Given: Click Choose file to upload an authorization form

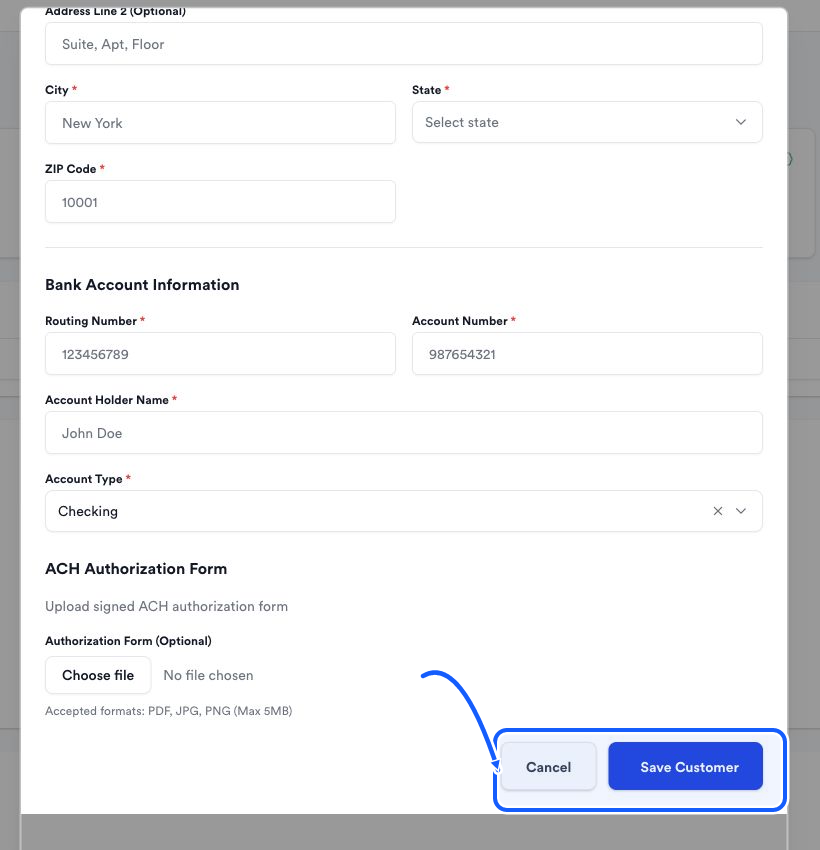Looking at the screenshot, I should (x=98, y=675).
